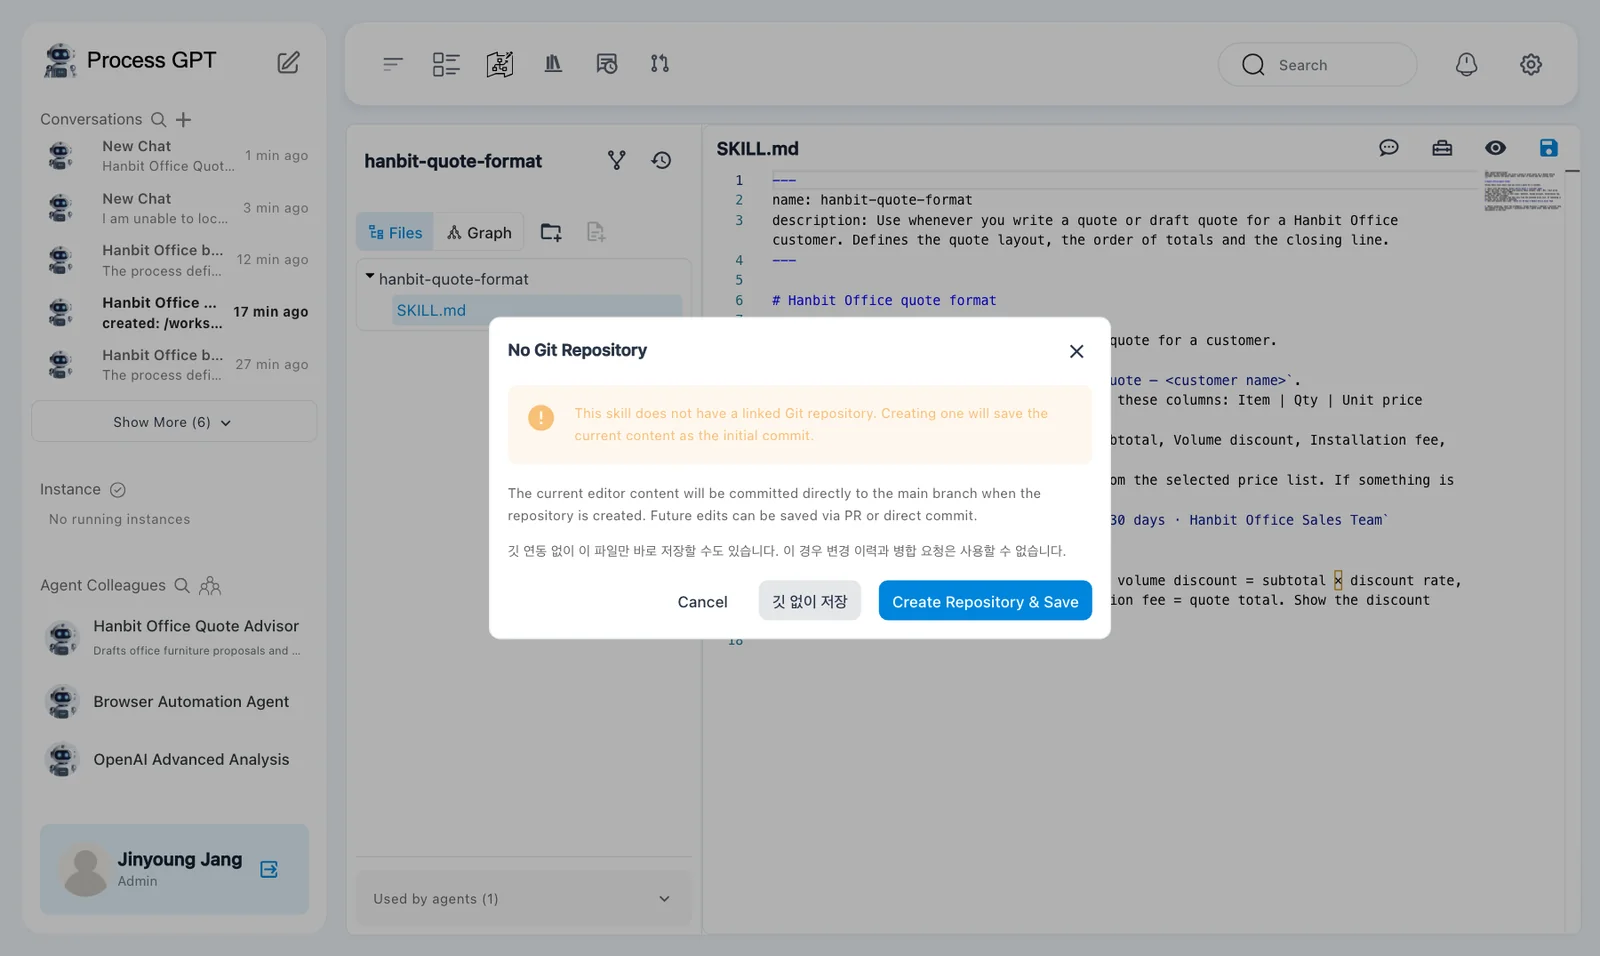
Task: Open the process map toolbar icon
Action: (500, 64)
